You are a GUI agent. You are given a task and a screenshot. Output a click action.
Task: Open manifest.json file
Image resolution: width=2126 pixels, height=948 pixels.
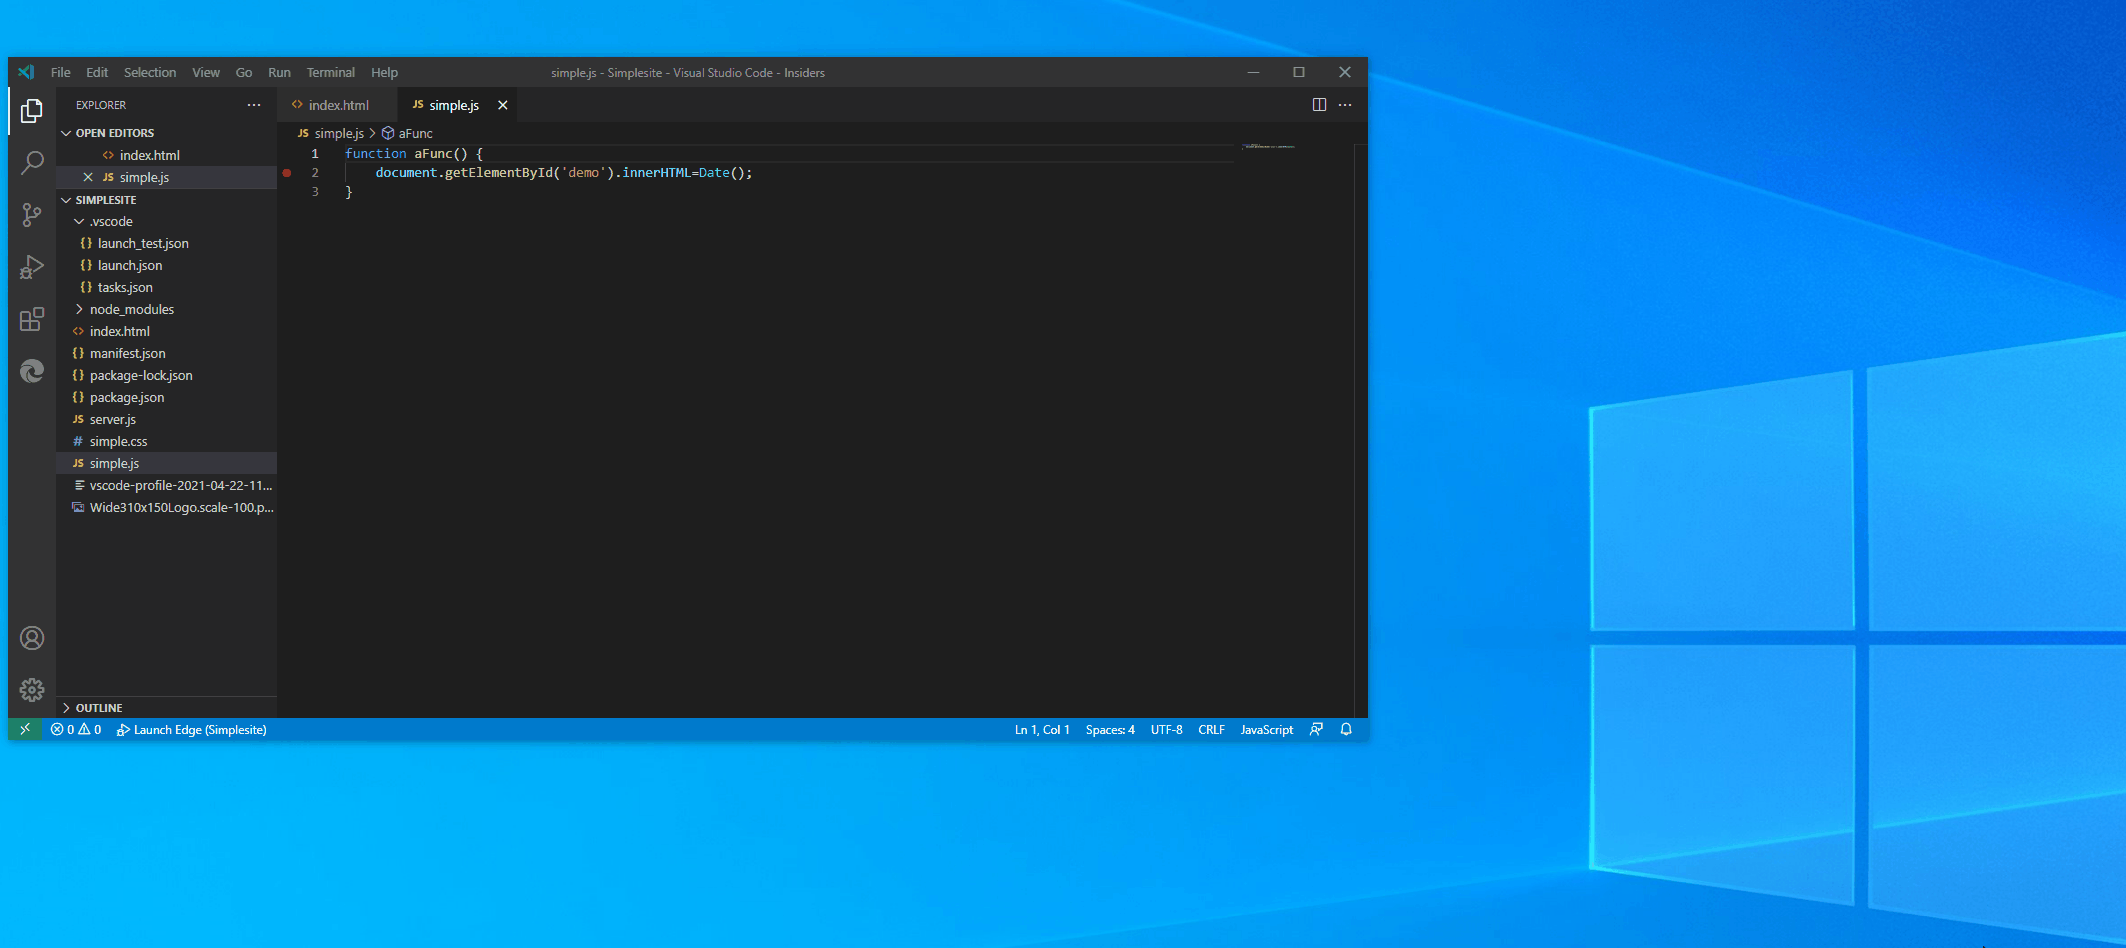pyautogui.click(x=166, y=353)
